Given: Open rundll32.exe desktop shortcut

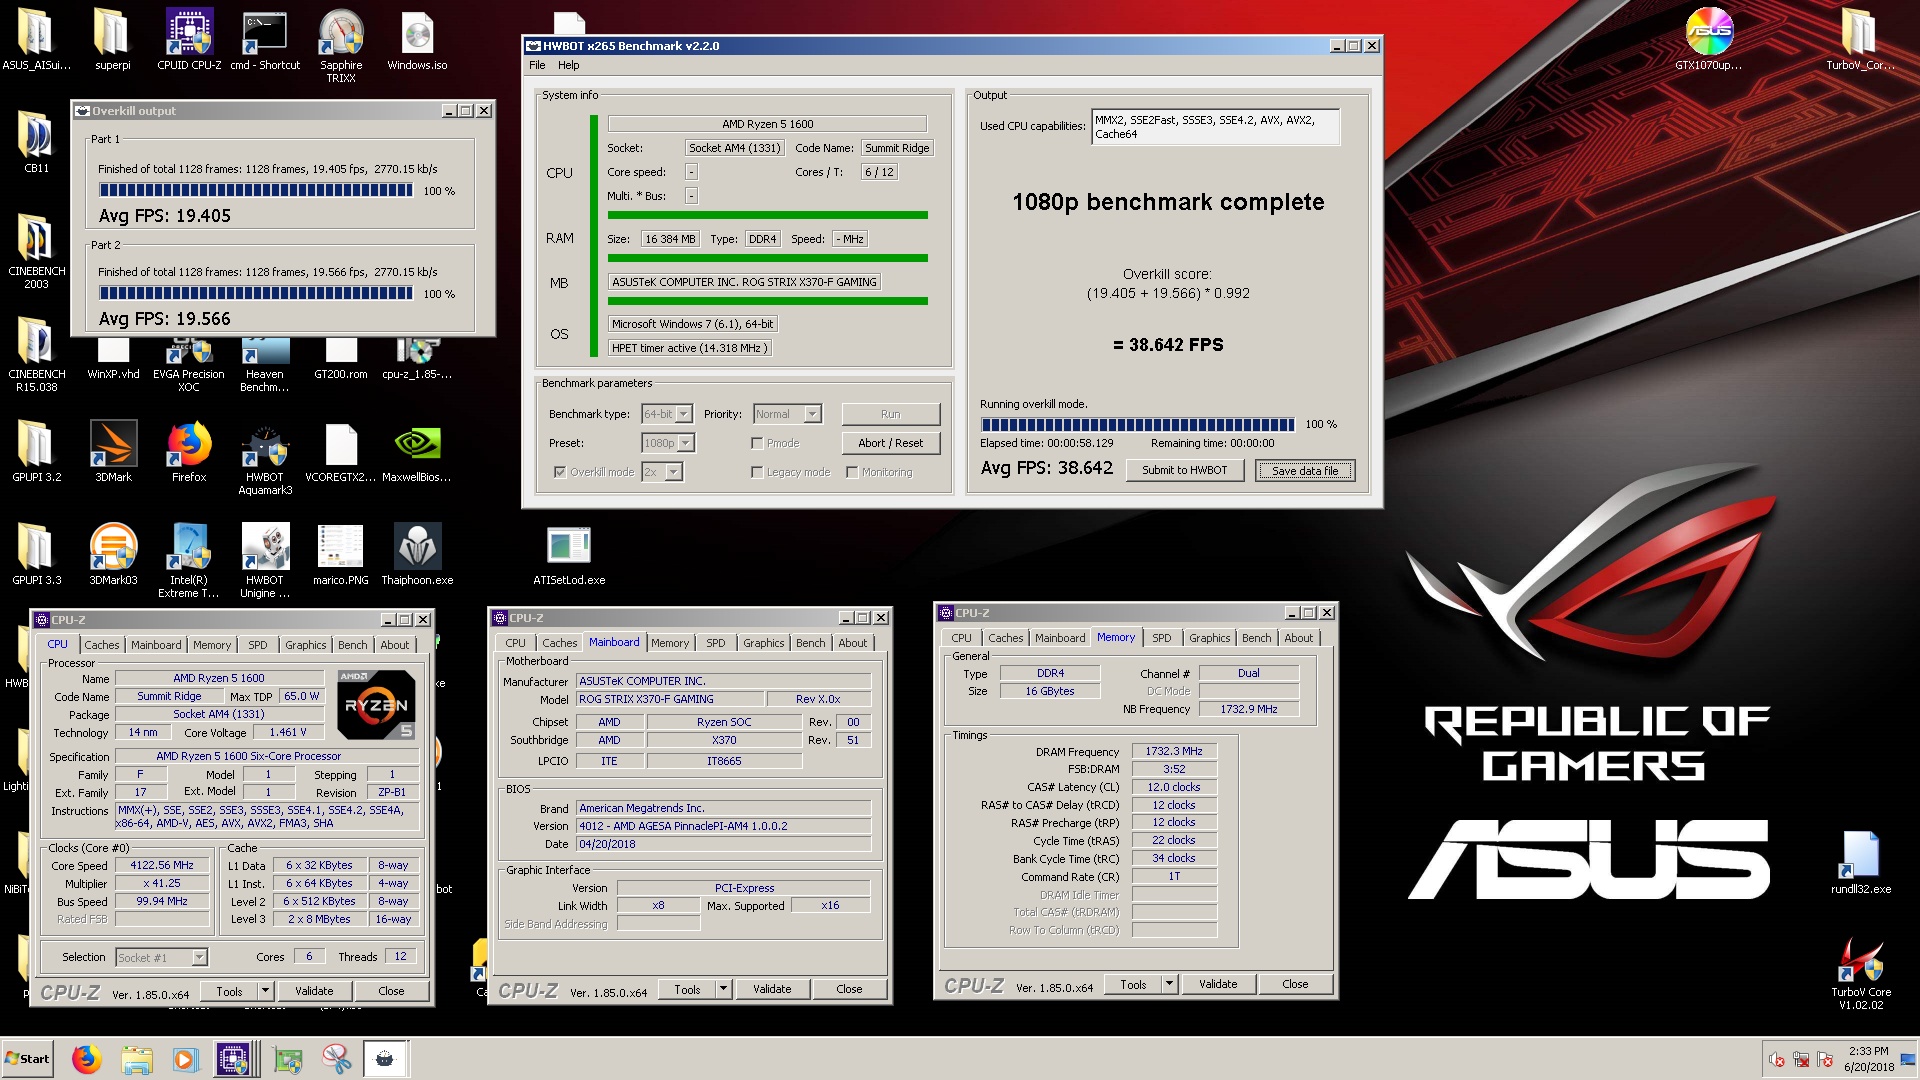Looking at the screenshot, I should pos(1861,862).
